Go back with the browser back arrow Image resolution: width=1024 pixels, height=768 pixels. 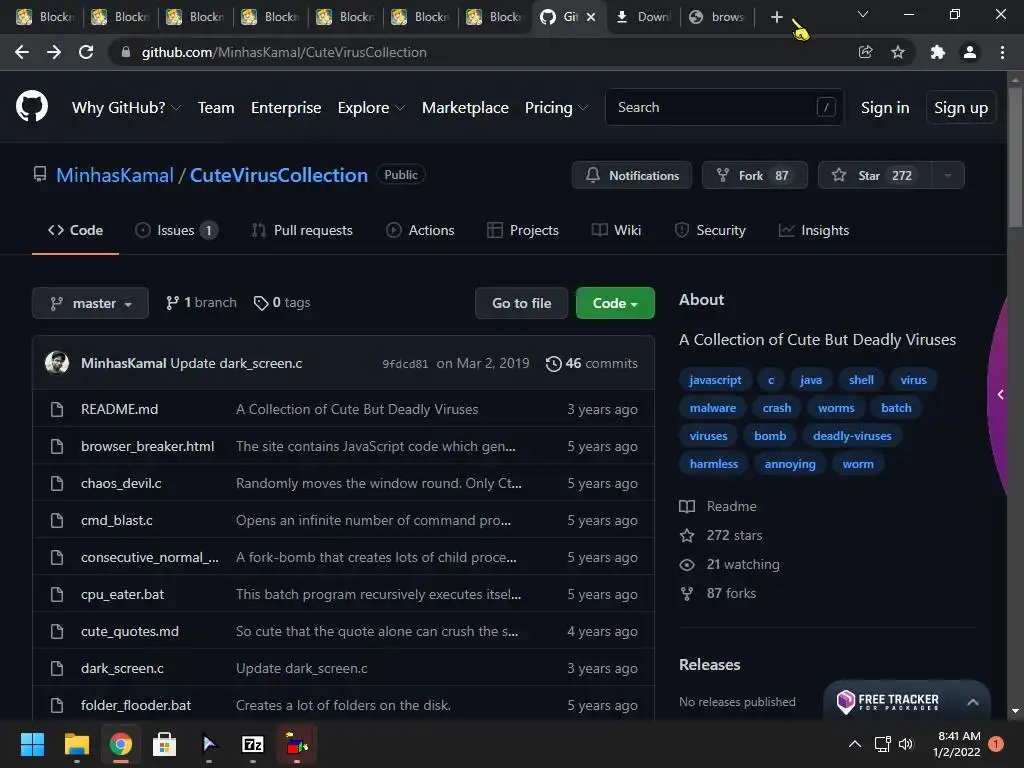22,52
